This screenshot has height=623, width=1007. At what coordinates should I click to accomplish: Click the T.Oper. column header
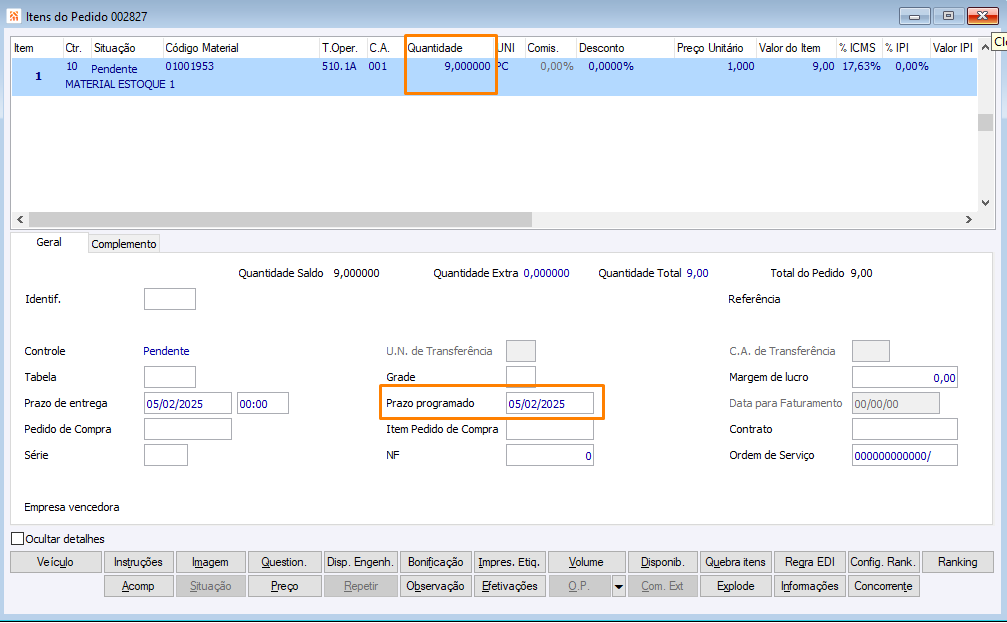coord(343,48)
